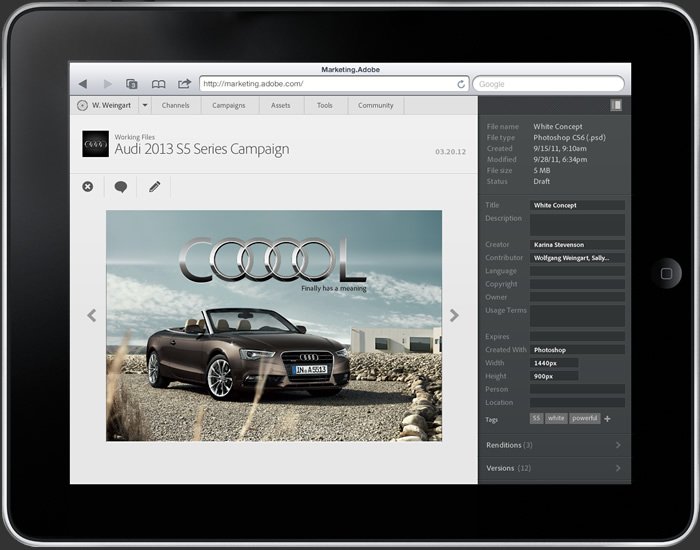The width and height of the screenshot is (700, 550).
Task: Click the Language field
Action: click(x=577, y=271)
